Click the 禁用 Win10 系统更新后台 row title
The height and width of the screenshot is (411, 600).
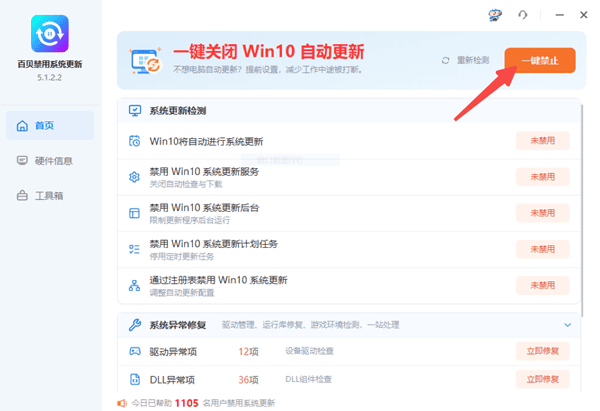click(x=204, y=208)
